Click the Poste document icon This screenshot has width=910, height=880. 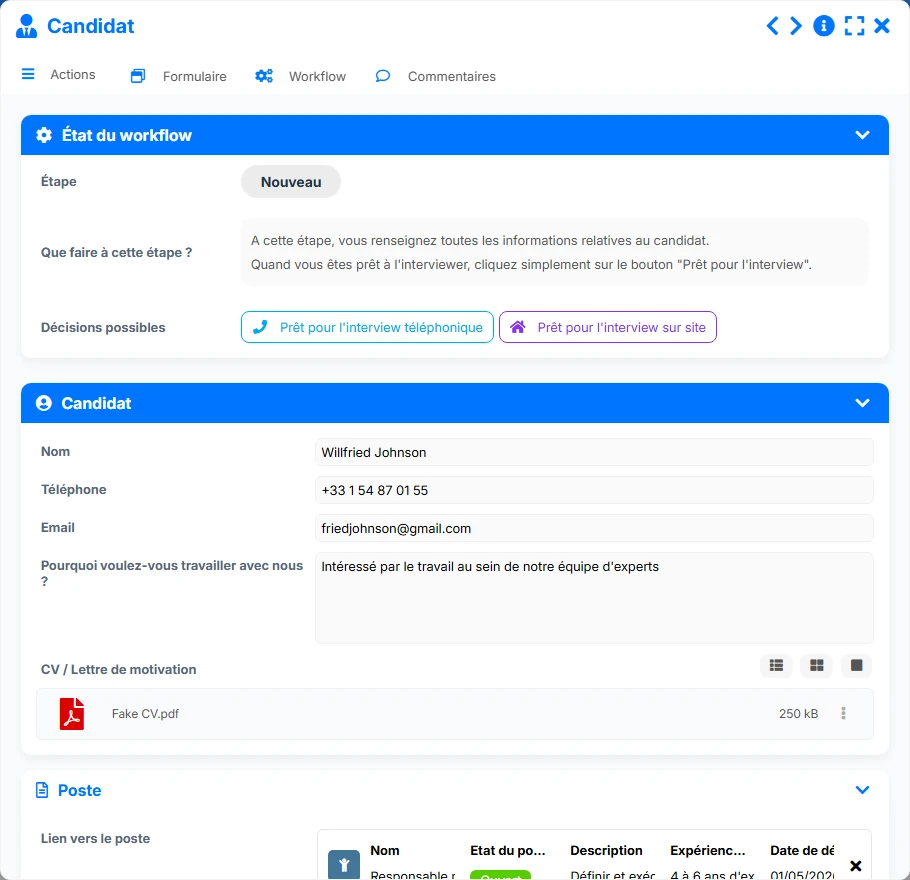click(x=42, y=790)
